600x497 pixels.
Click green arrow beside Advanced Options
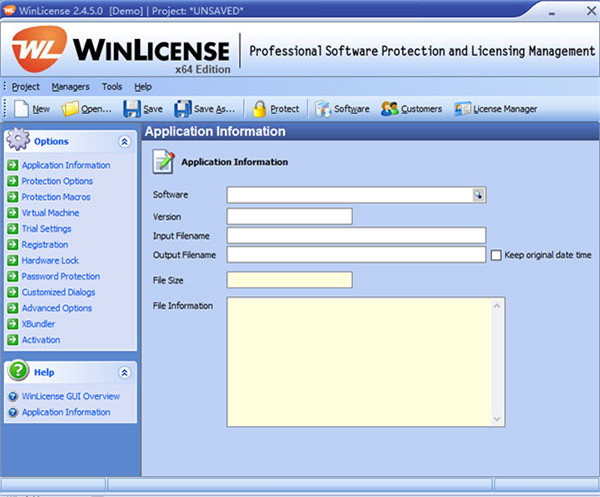(x=13, y=308)
